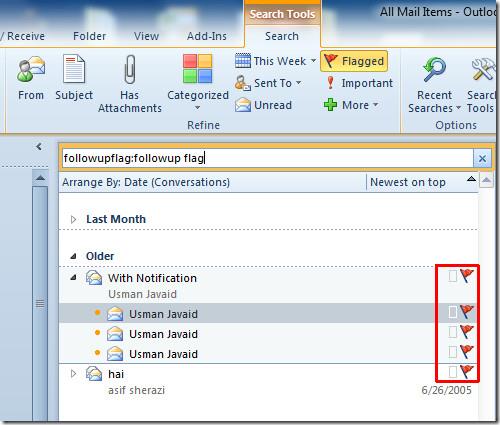Image resolution: width=500 pixels, height=425 pixels.
Task: Check category box on hai row
Action: pos(453,372)
